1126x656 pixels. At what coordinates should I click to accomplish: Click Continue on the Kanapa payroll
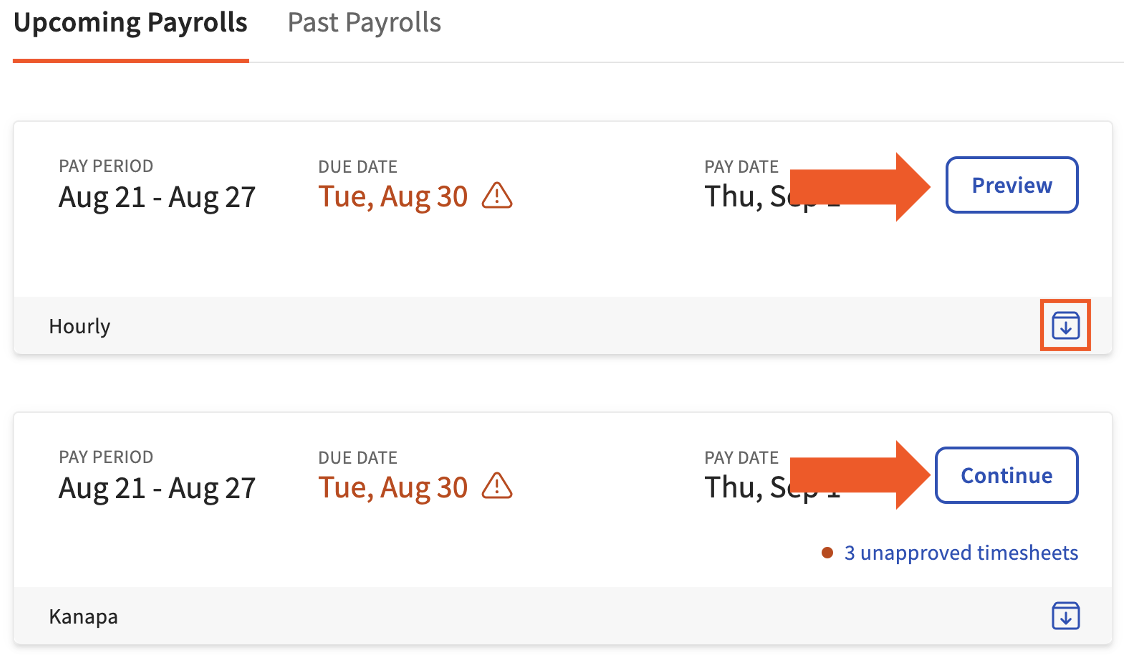1006,475
